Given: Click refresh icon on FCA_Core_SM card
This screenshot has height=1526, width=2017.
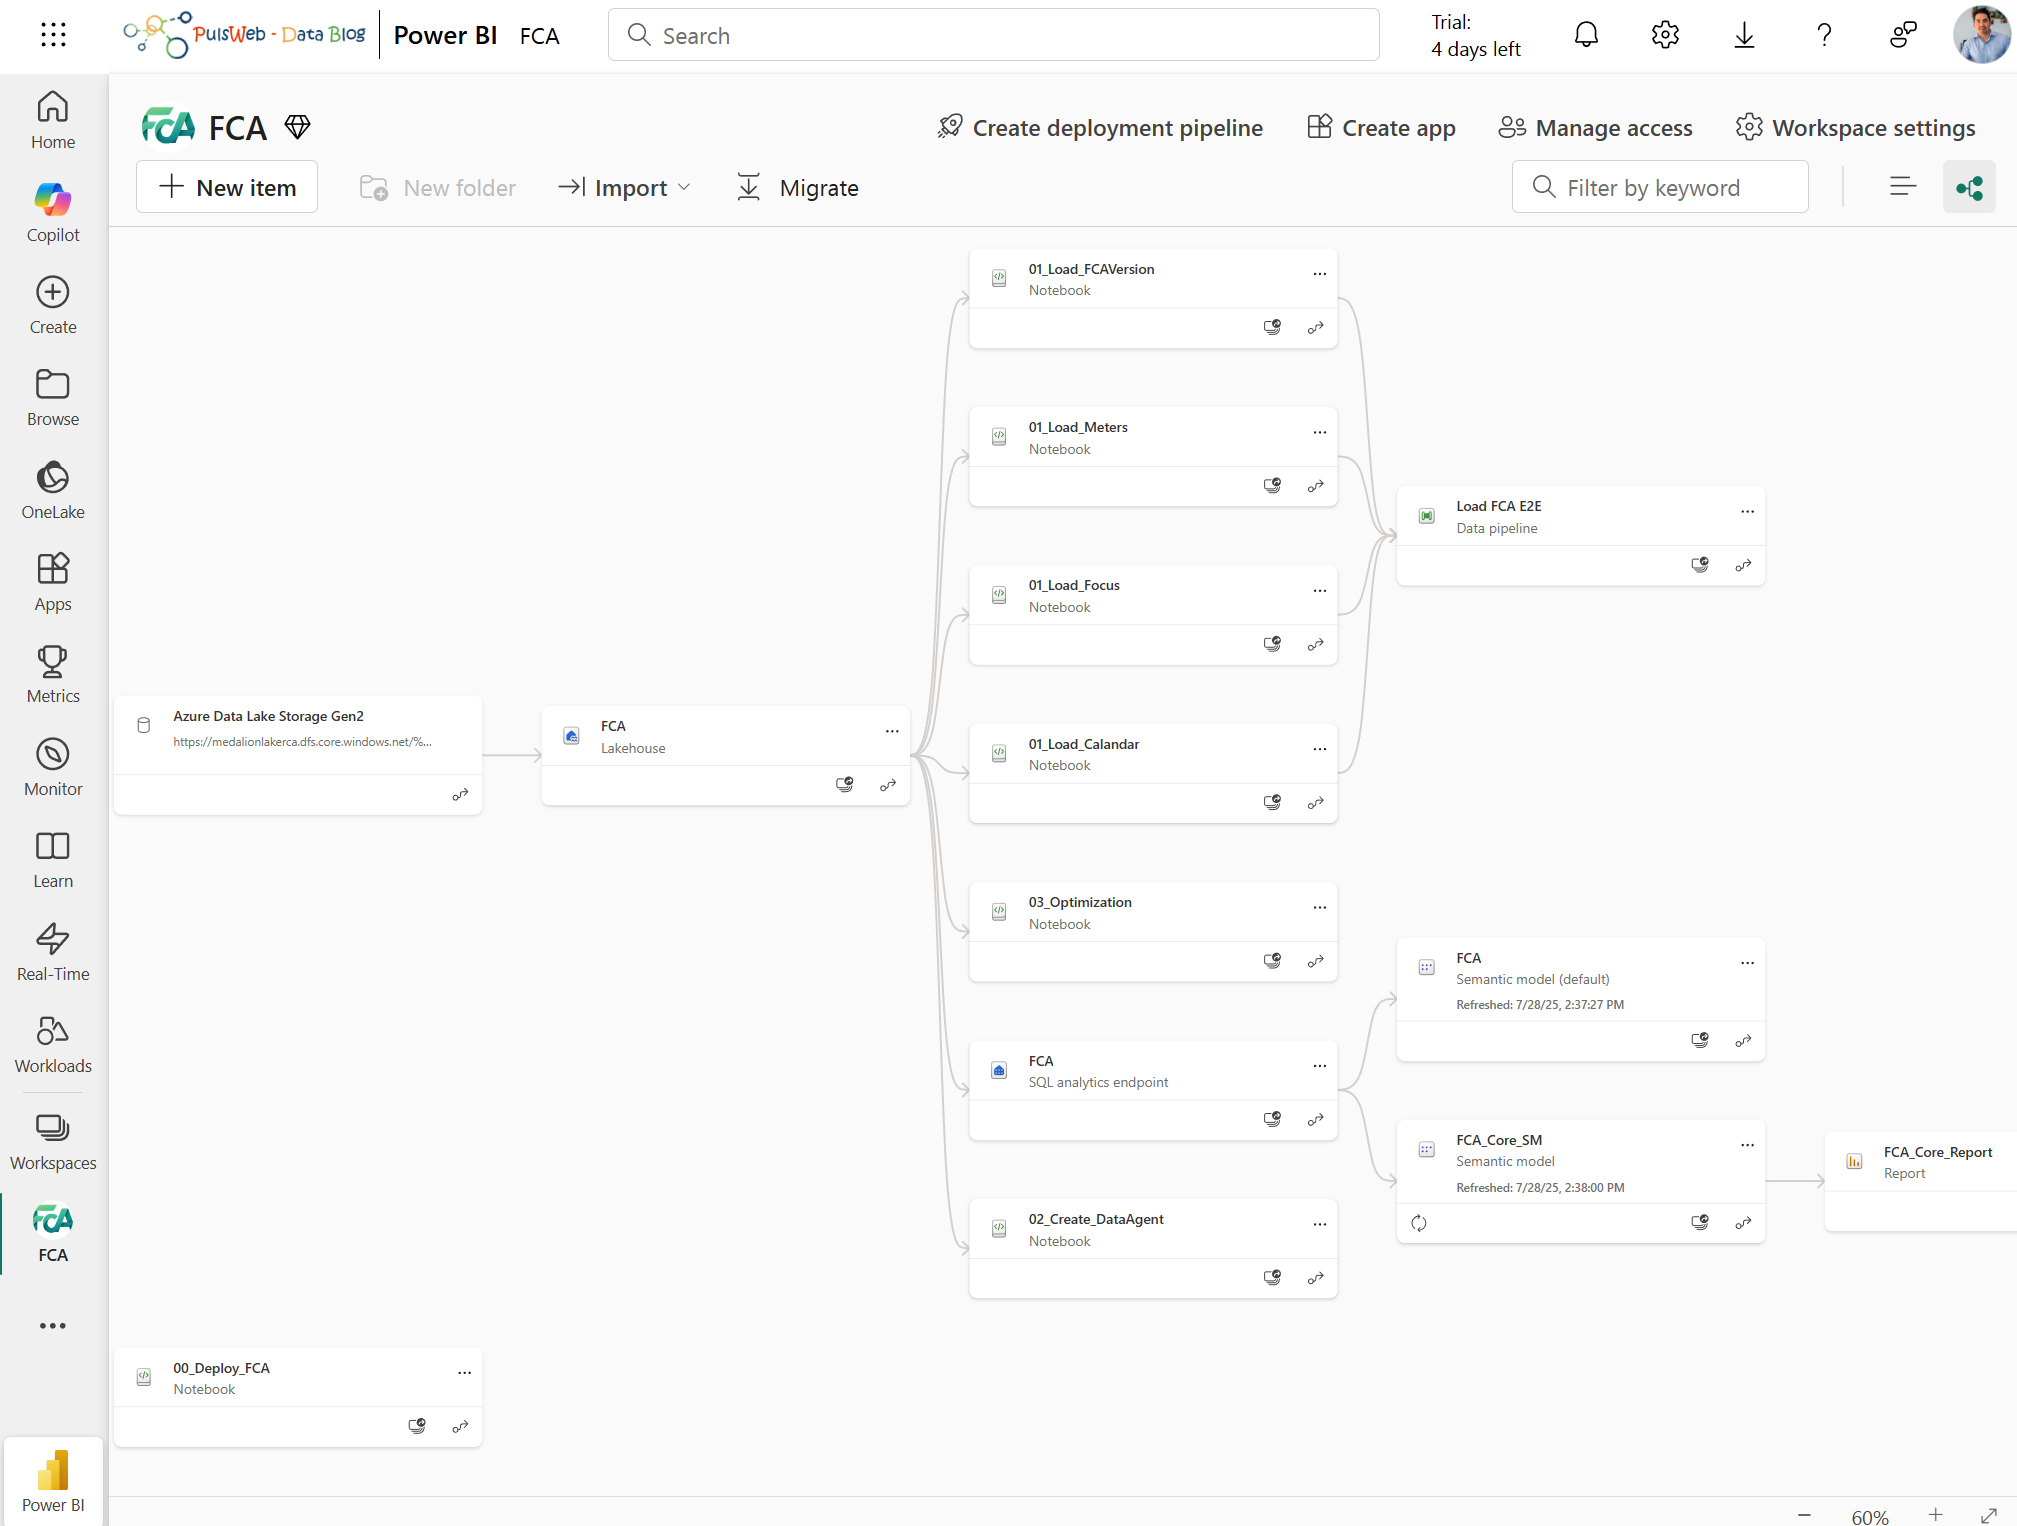Looking at the screenshot, I should click(x=1419, y=1222).
